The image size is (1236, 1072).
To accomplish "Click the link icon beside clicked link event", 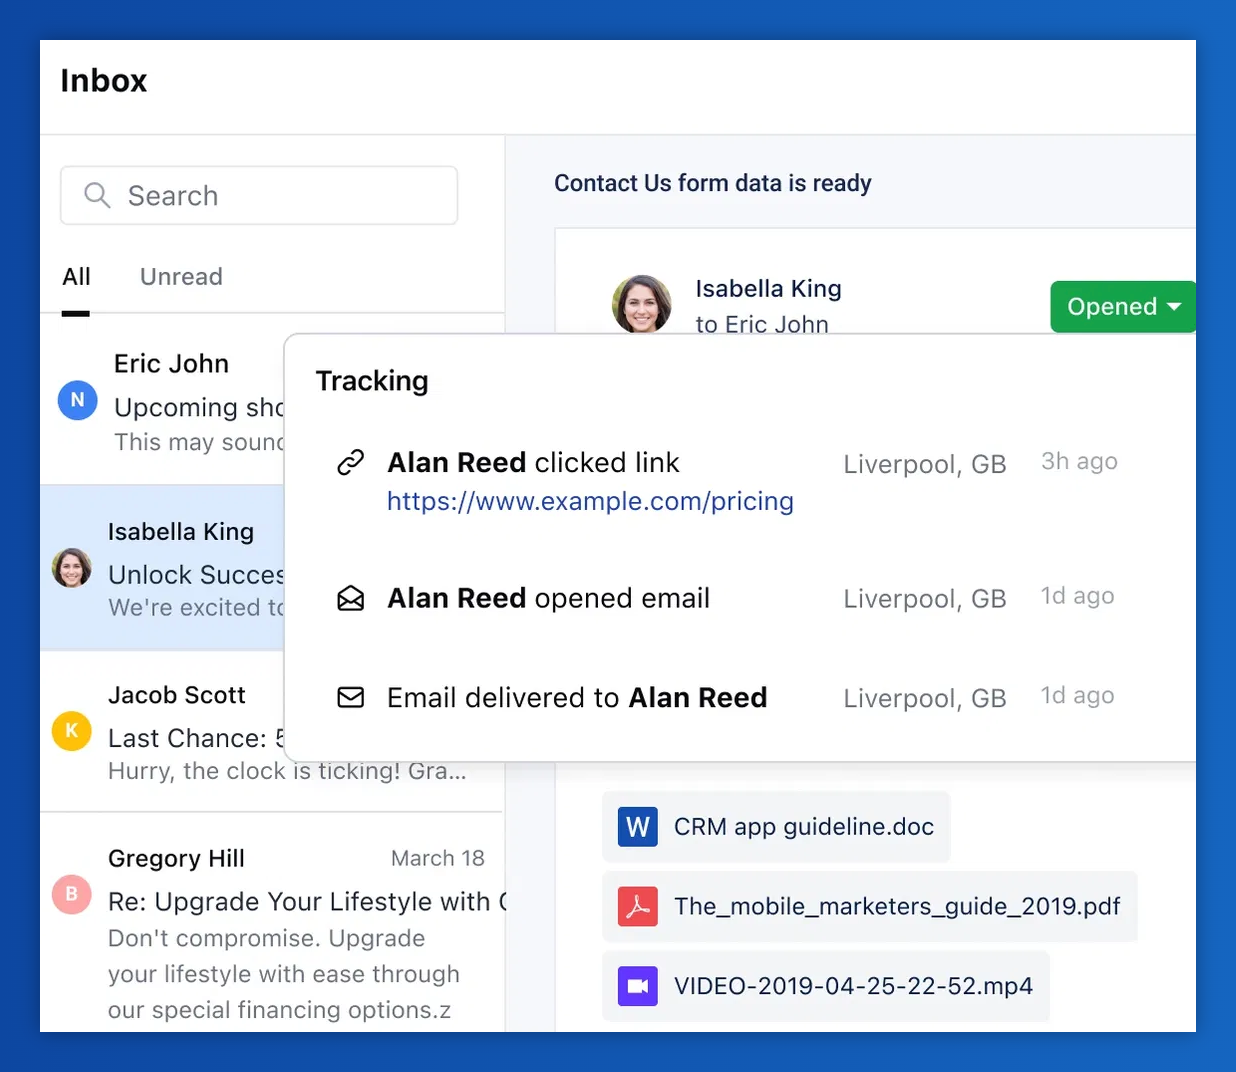I will (x=350, y=462).
